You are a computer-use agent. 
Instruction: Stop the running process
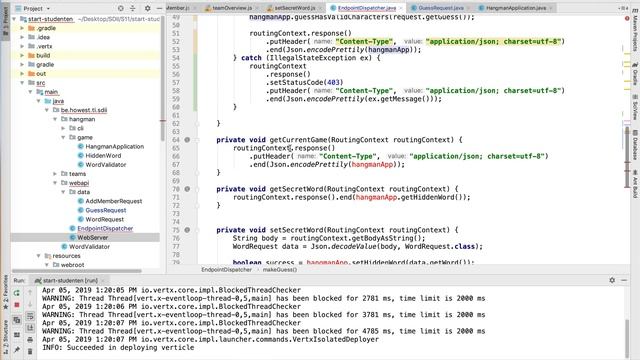click(17, 304)
